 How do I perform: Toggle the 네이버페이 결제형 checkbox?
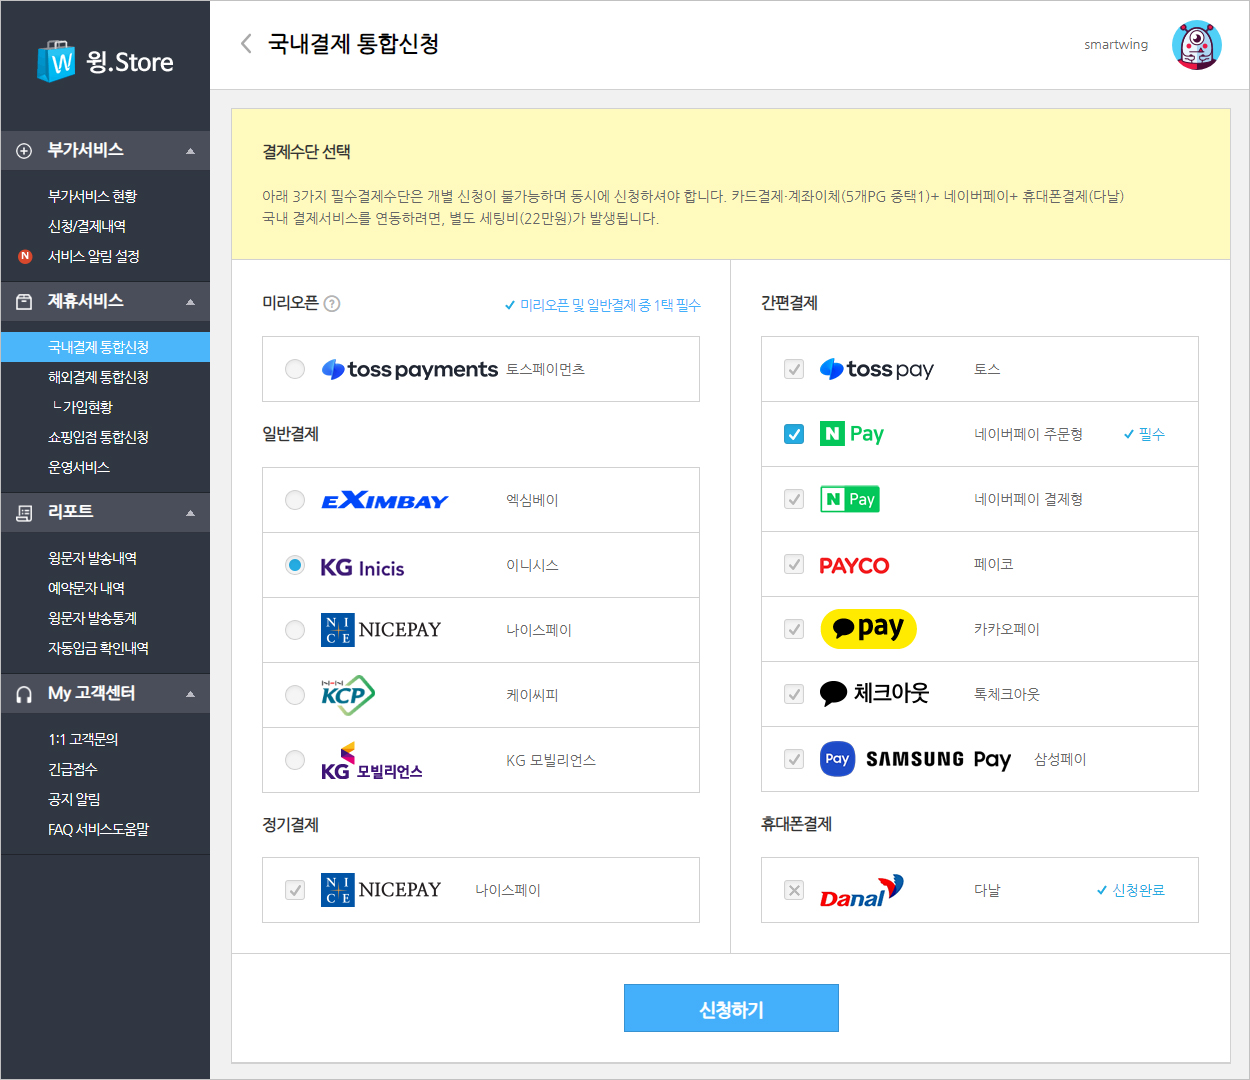[x=794, y=499]
